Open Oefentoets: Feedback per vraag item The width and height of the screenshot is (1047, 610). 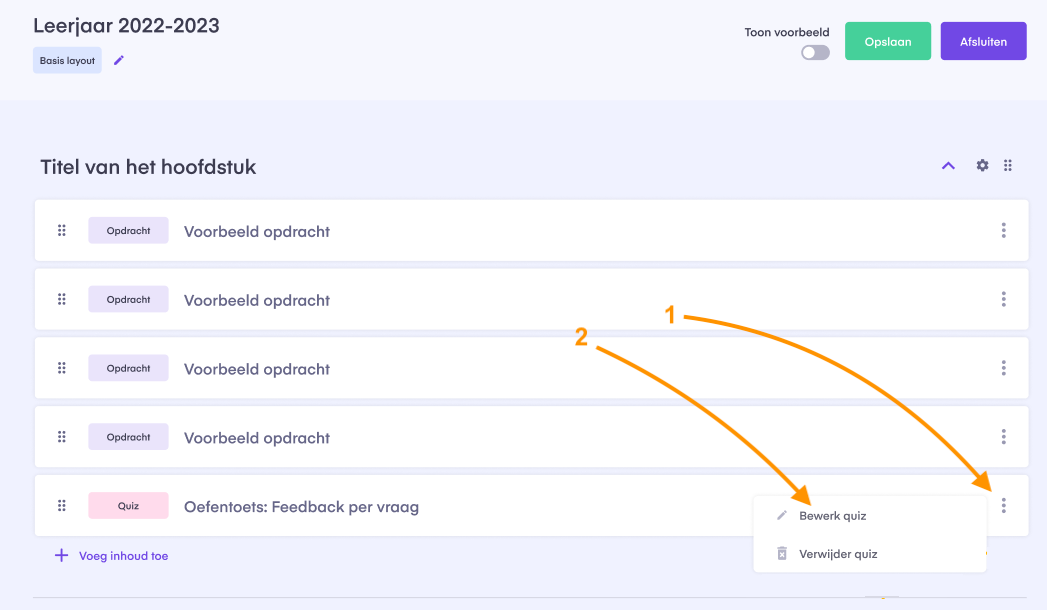click(x=301, y=507)
